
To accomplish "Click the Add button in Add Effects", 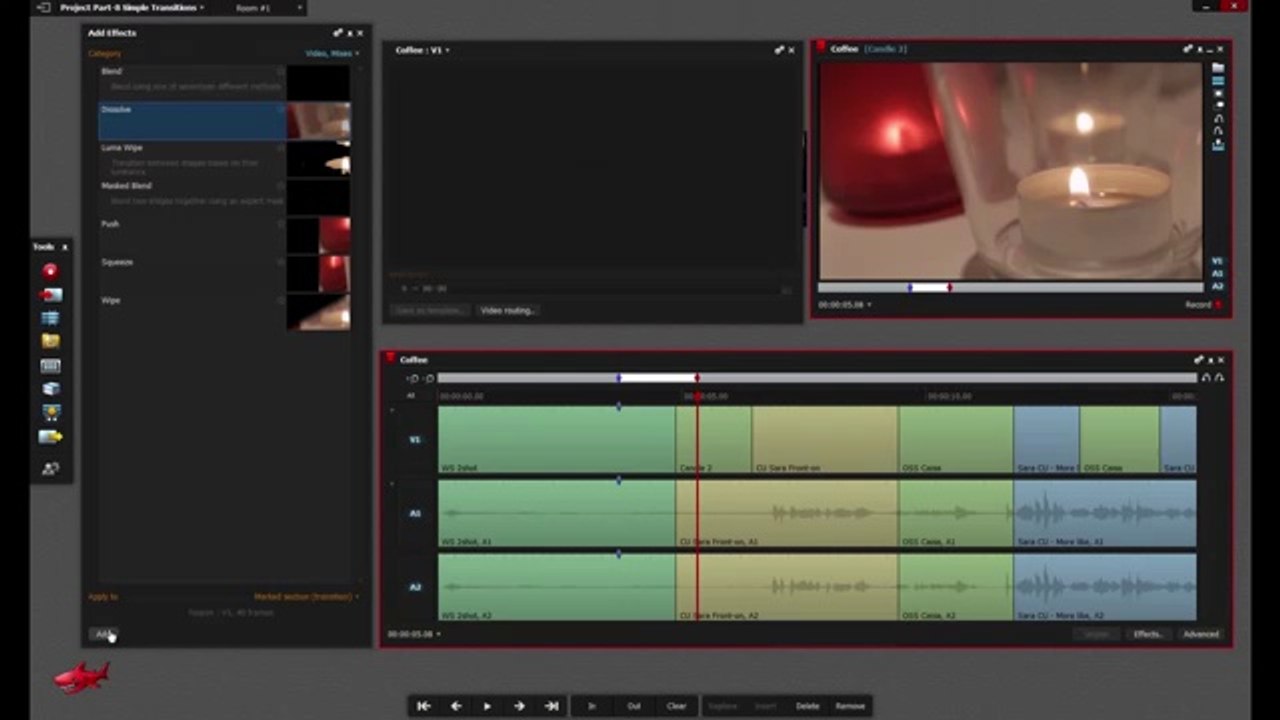I will pos(103,634).
